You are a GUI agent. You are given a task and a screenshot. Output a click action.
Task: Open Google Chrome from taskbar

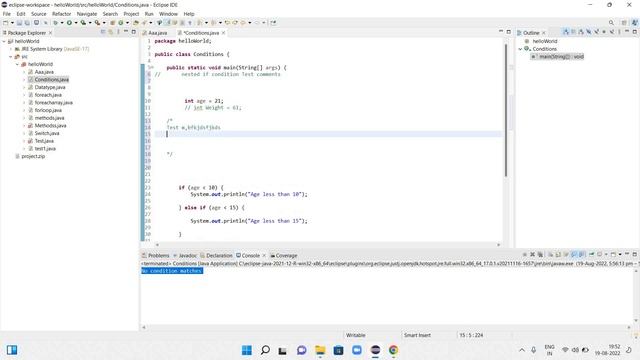(393, 350)
